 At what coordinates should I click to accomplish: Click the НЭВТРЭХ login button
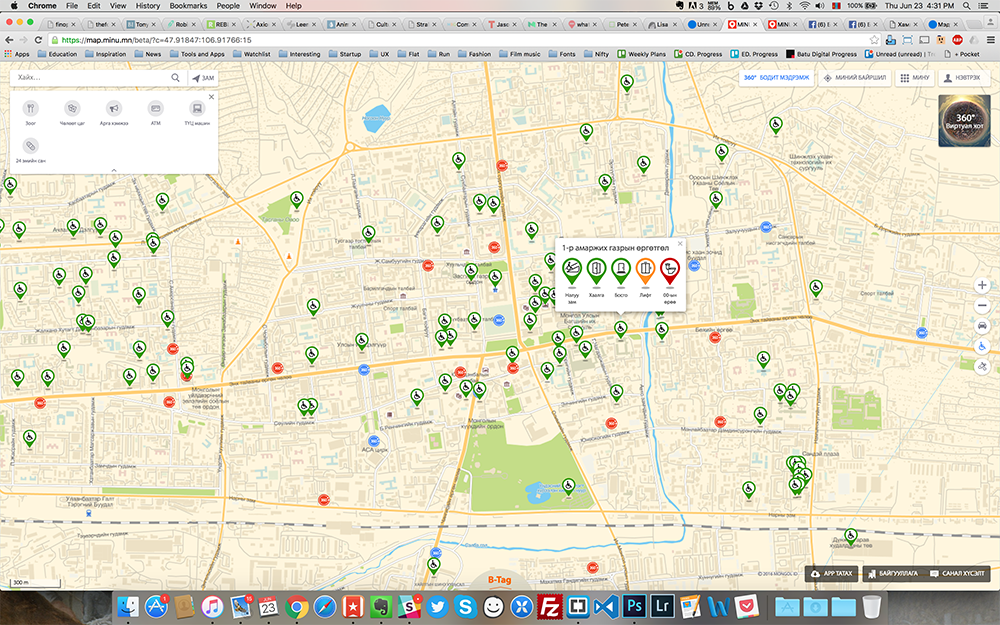click(961, 77)
